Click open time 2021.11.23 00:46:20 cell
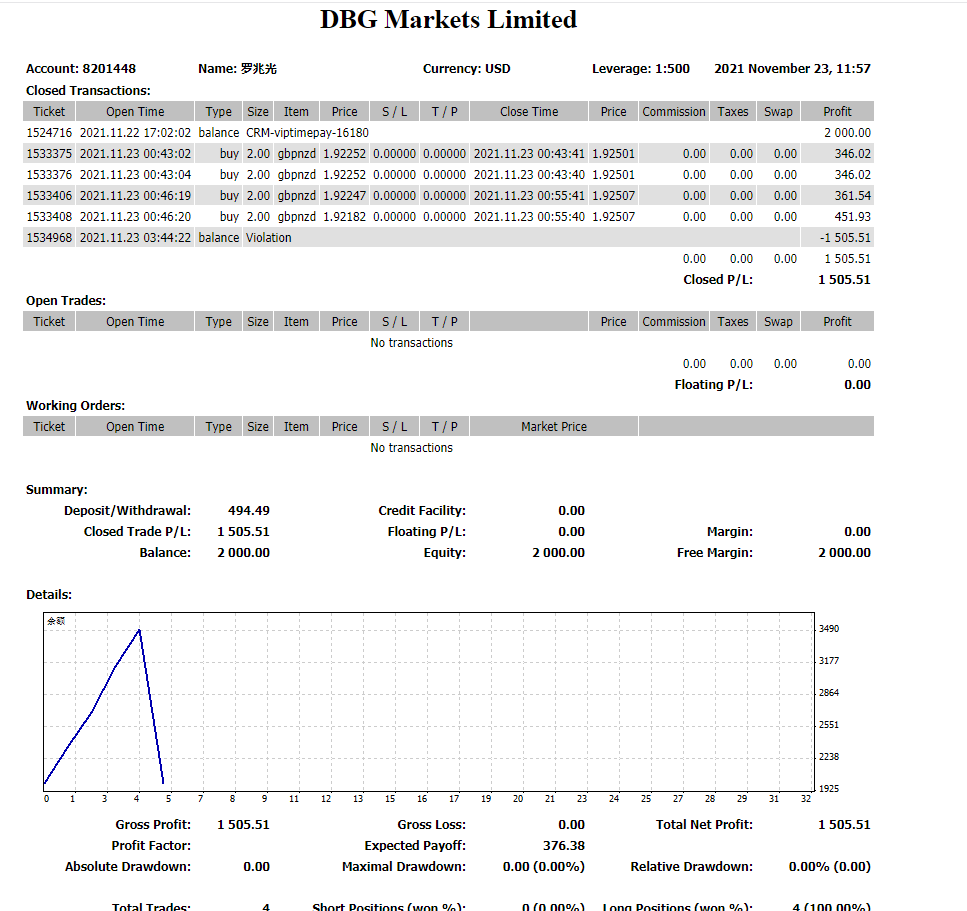The height and width of the screenshot is (911, 967). click(135, 217)
